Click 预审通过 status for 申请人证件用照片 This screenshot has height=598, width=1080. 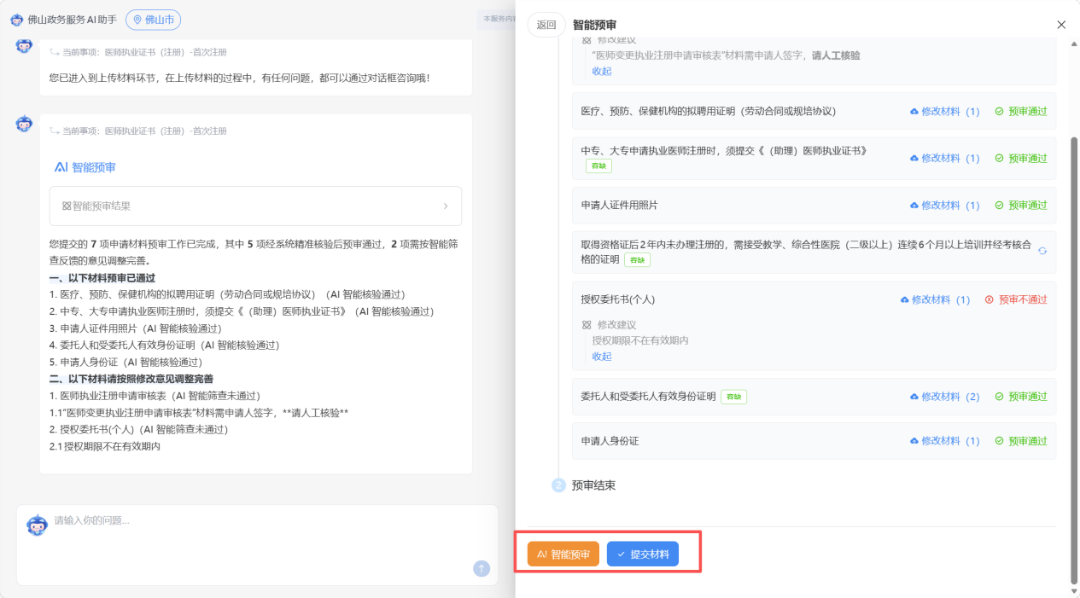pyautogui.click(x=1021, y=205)
